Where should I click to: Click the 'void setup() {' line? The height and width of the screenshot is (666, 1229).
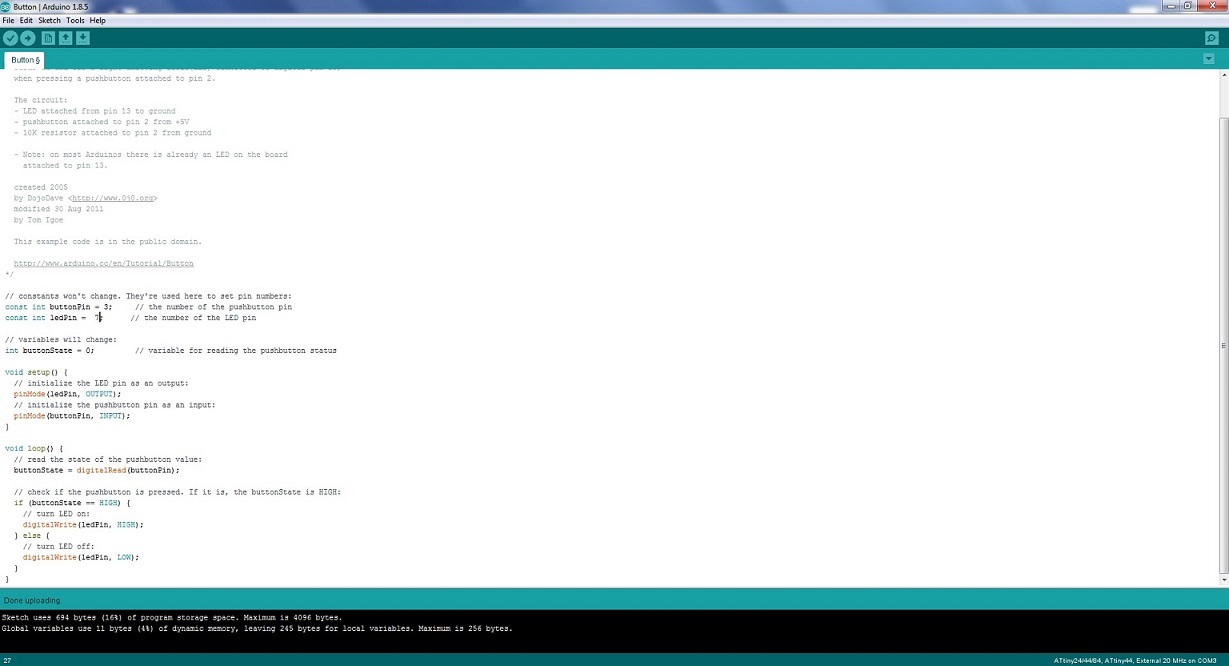tap(36, 372)
